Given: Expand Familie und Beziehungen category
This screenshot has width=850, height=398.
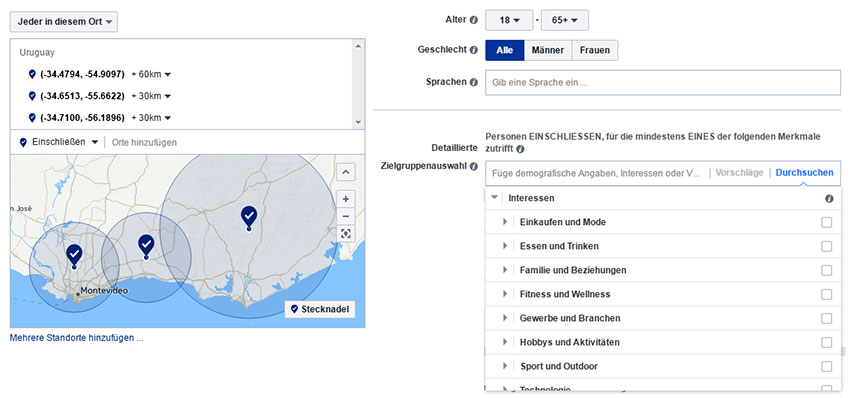Looking at the screenshot, I should 505,269.
